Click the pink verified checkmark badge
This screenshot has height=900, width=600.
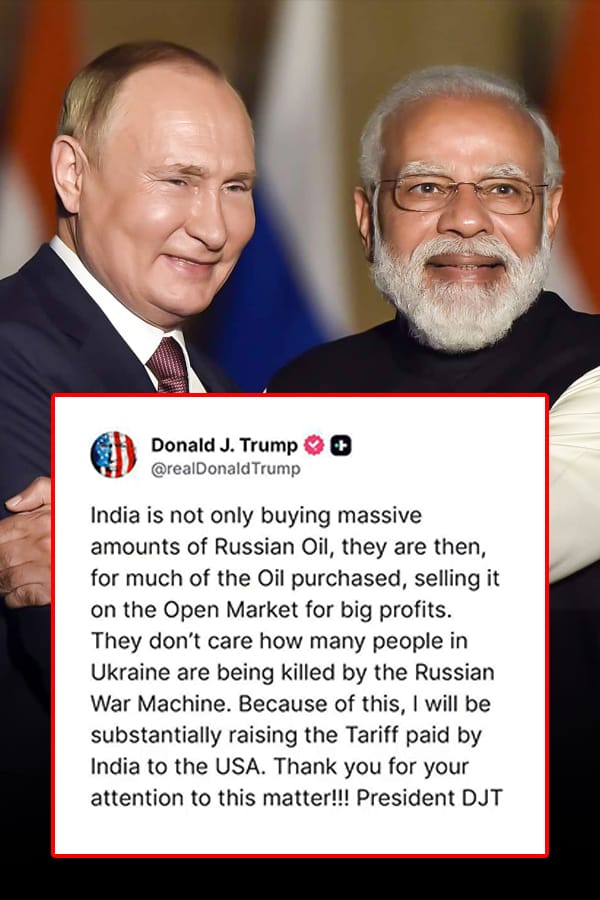pos(313,445)
